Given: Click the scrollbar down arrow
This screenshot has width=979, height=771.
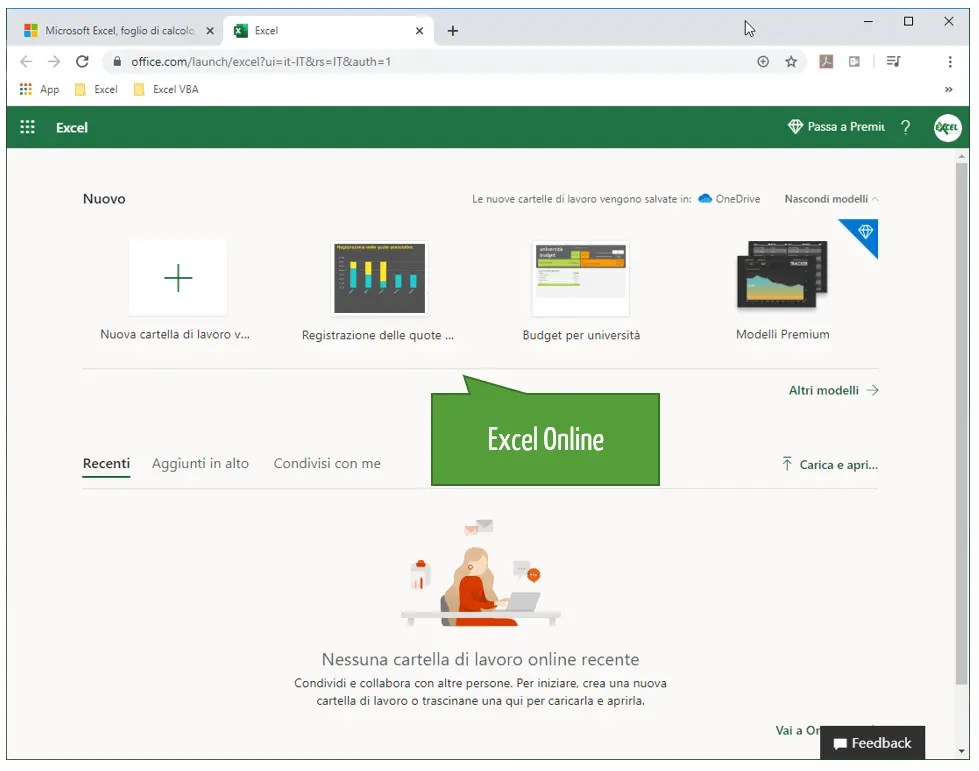Looking at the screenshot, I should [x=962, y=751].
